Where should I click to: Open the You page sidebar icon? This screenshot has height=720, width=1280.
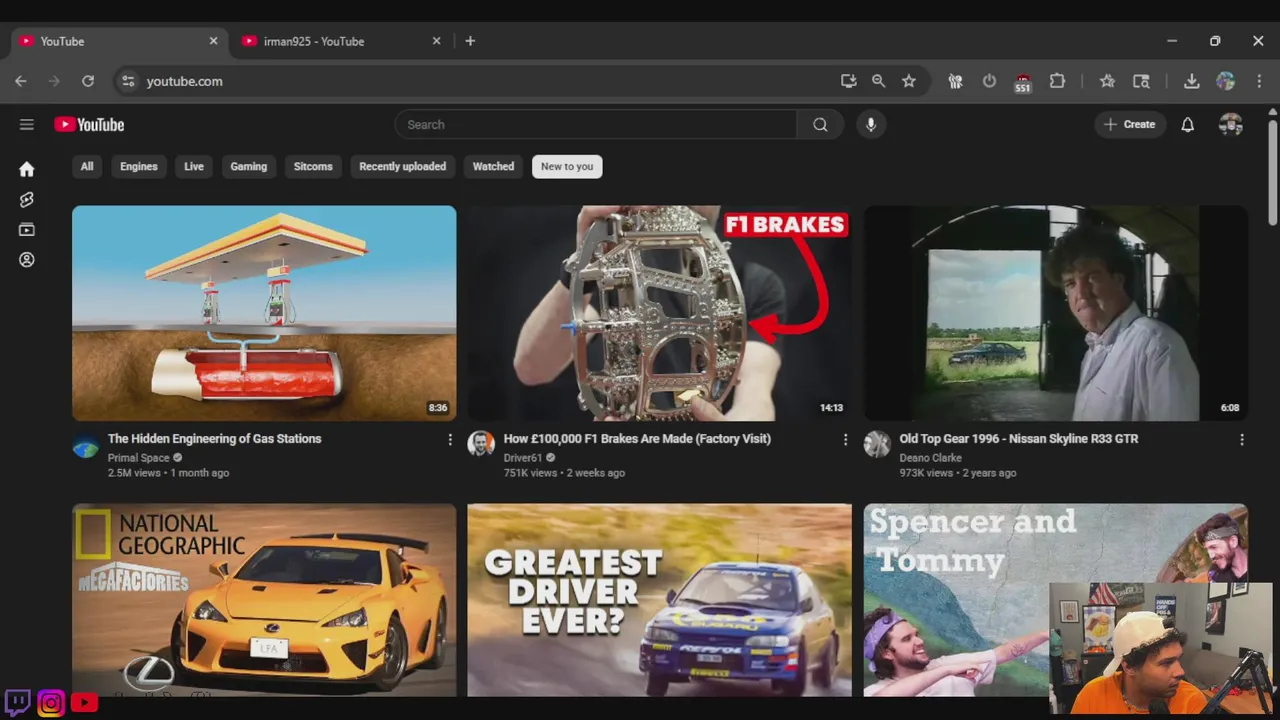(27, 260)
